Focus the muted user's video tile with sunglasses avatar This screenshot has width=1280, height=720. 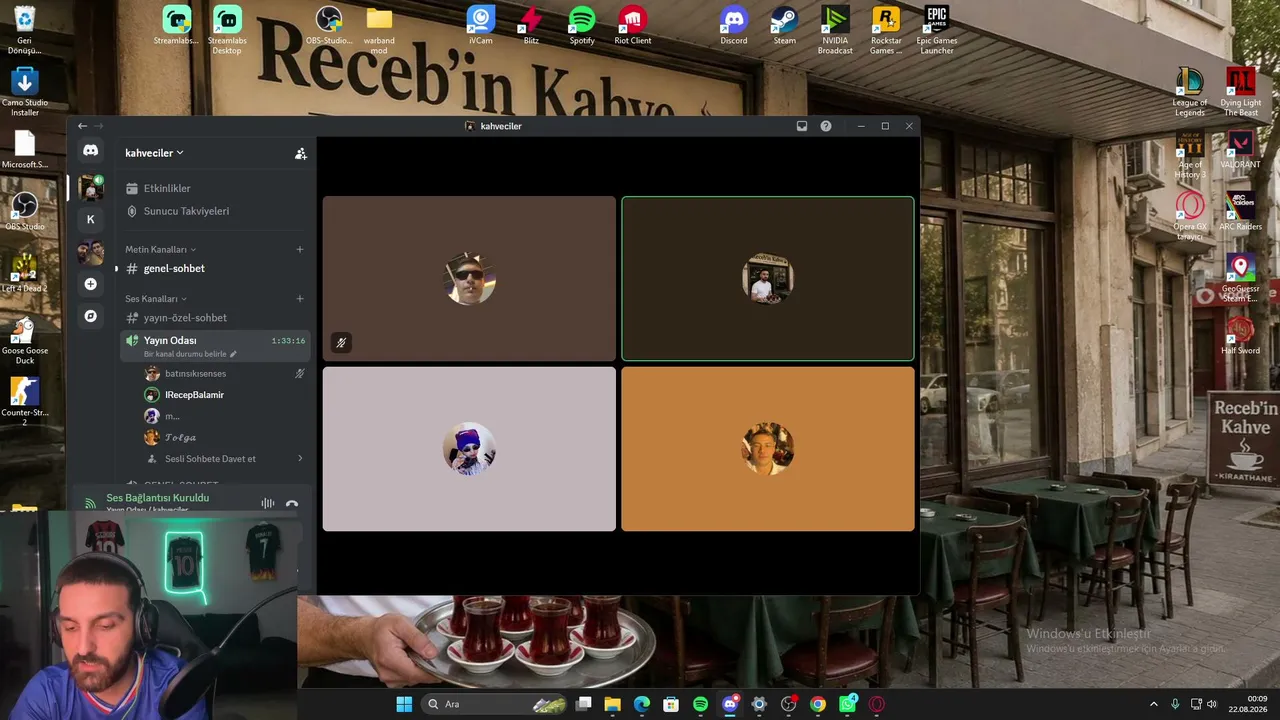click(x=469, y=278)
